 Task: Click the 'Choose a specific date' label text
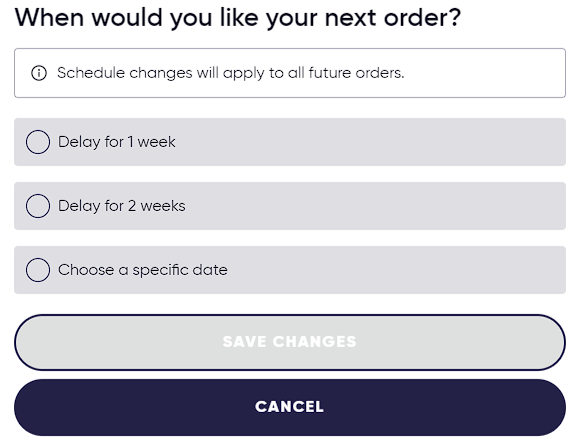[143, 270]
